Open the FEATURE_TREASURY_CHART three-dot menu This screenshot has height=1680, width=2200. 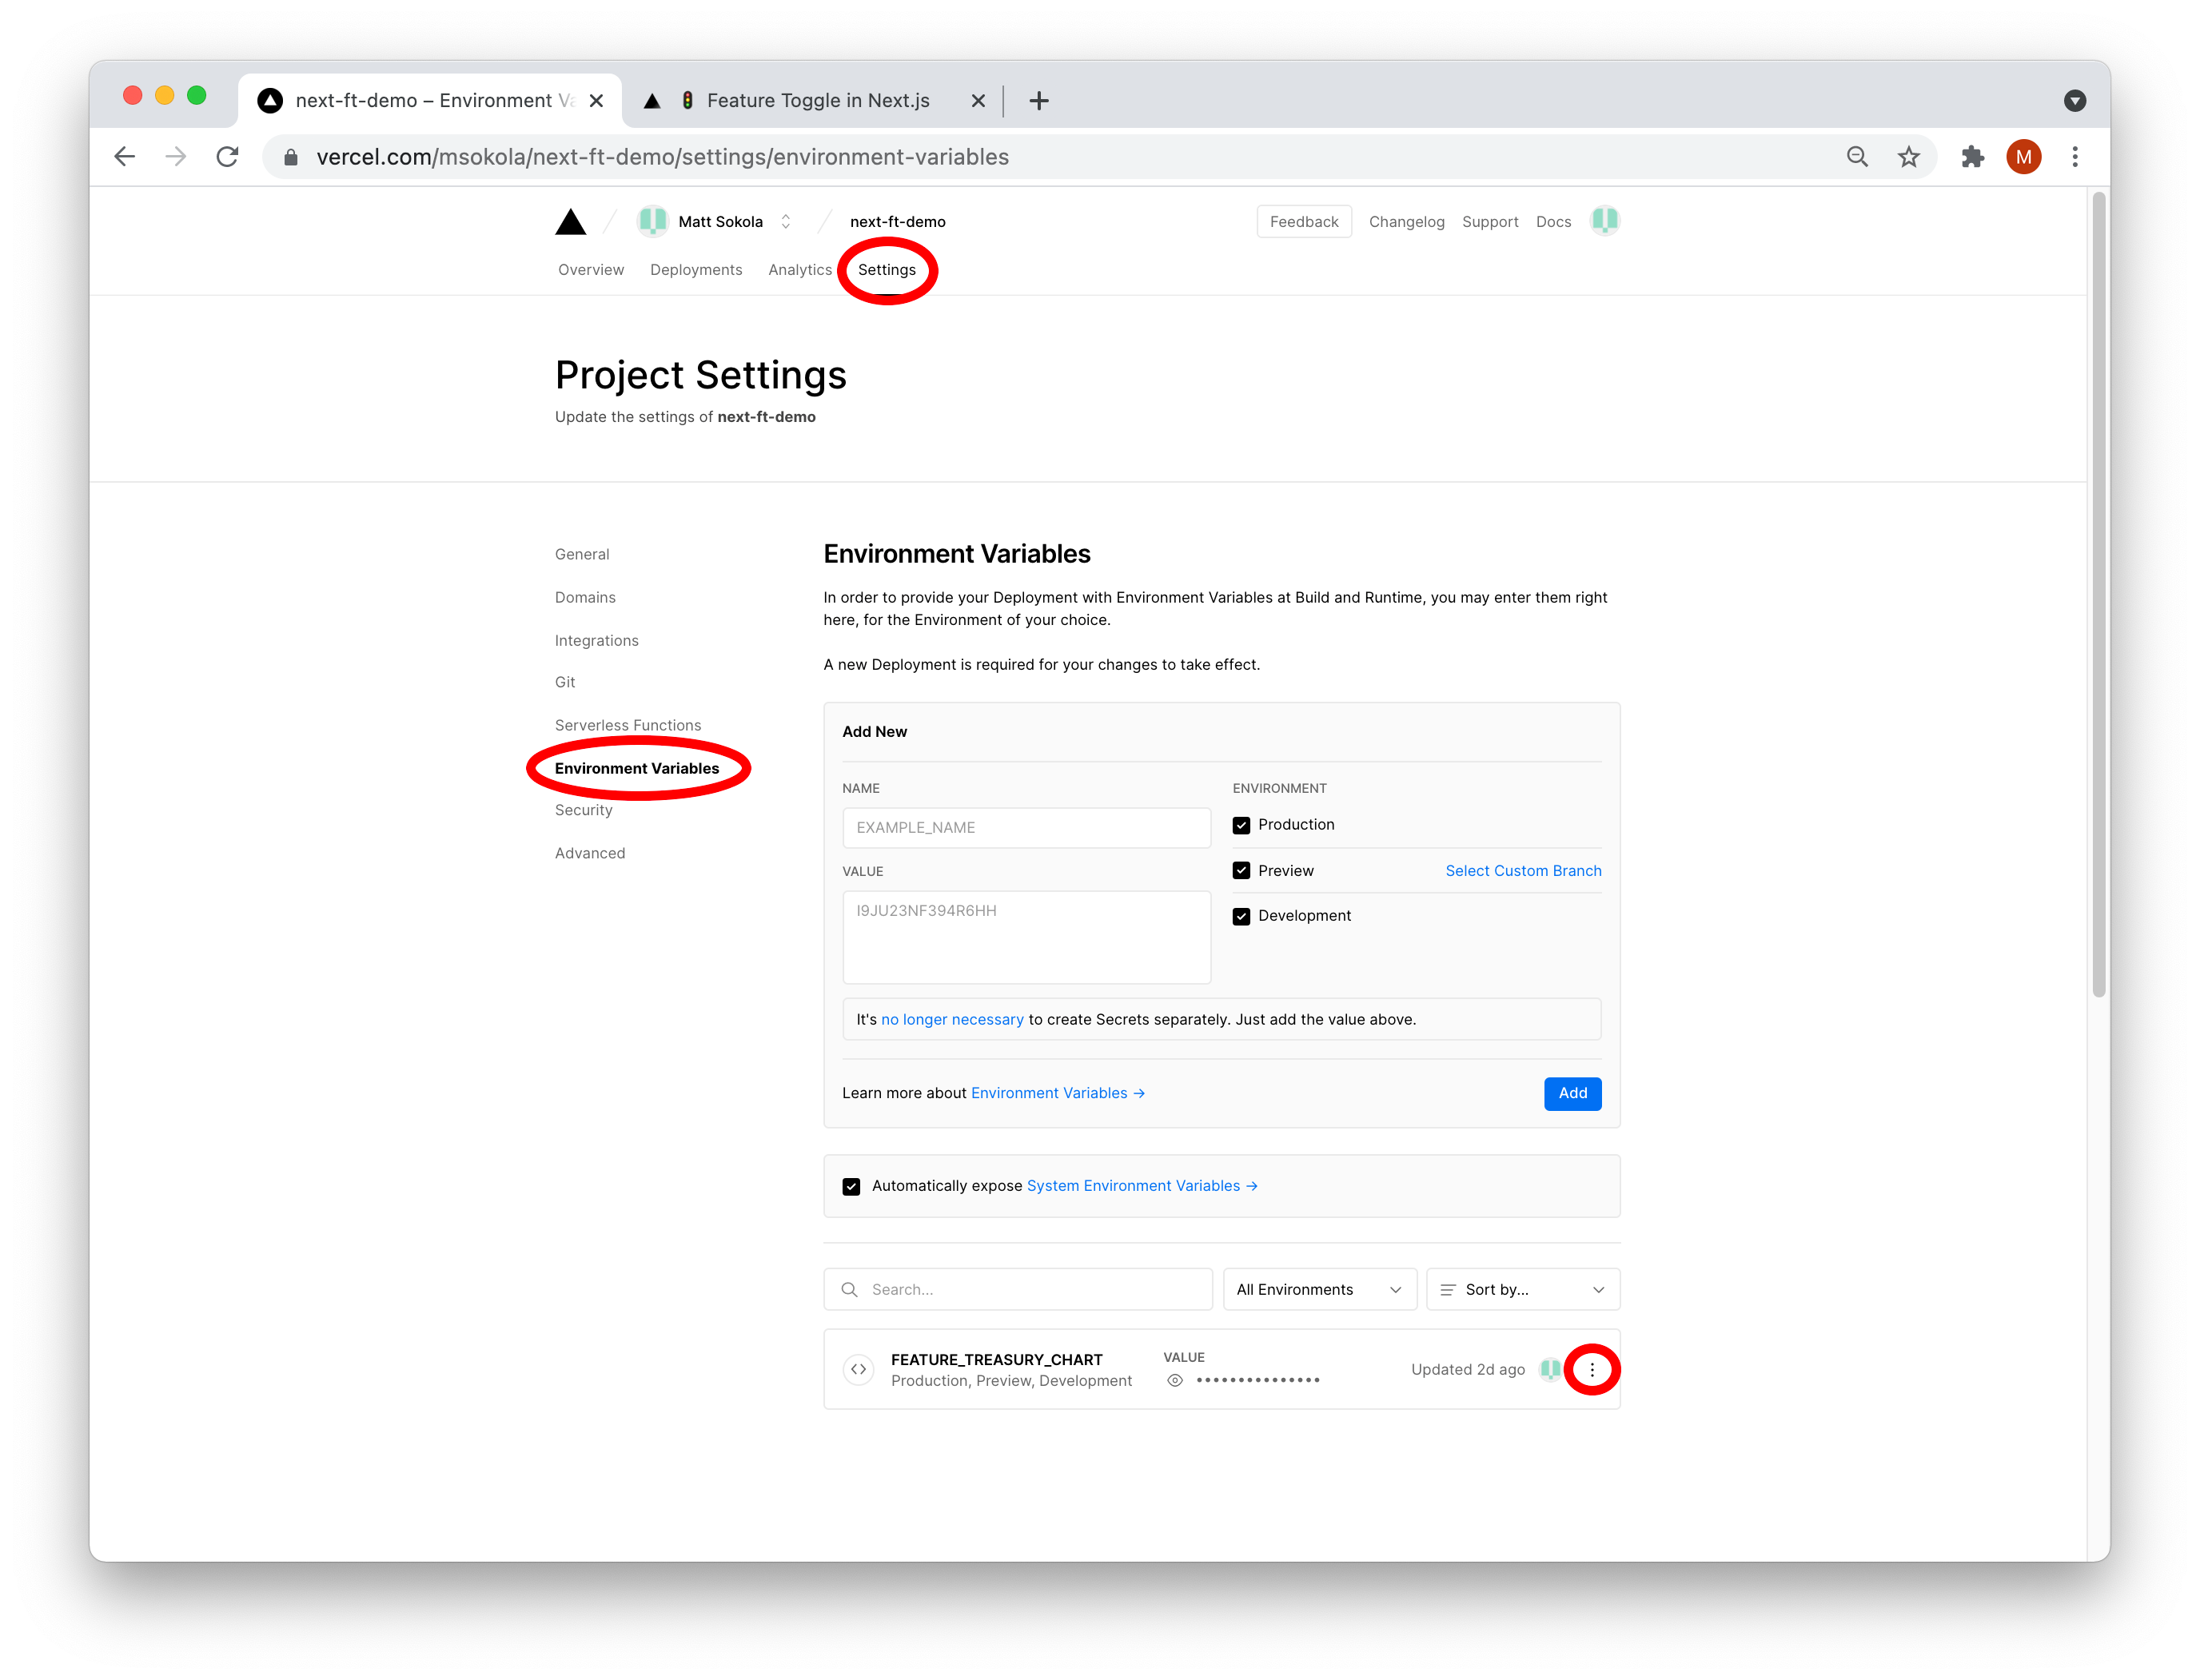point(1592,1369)
